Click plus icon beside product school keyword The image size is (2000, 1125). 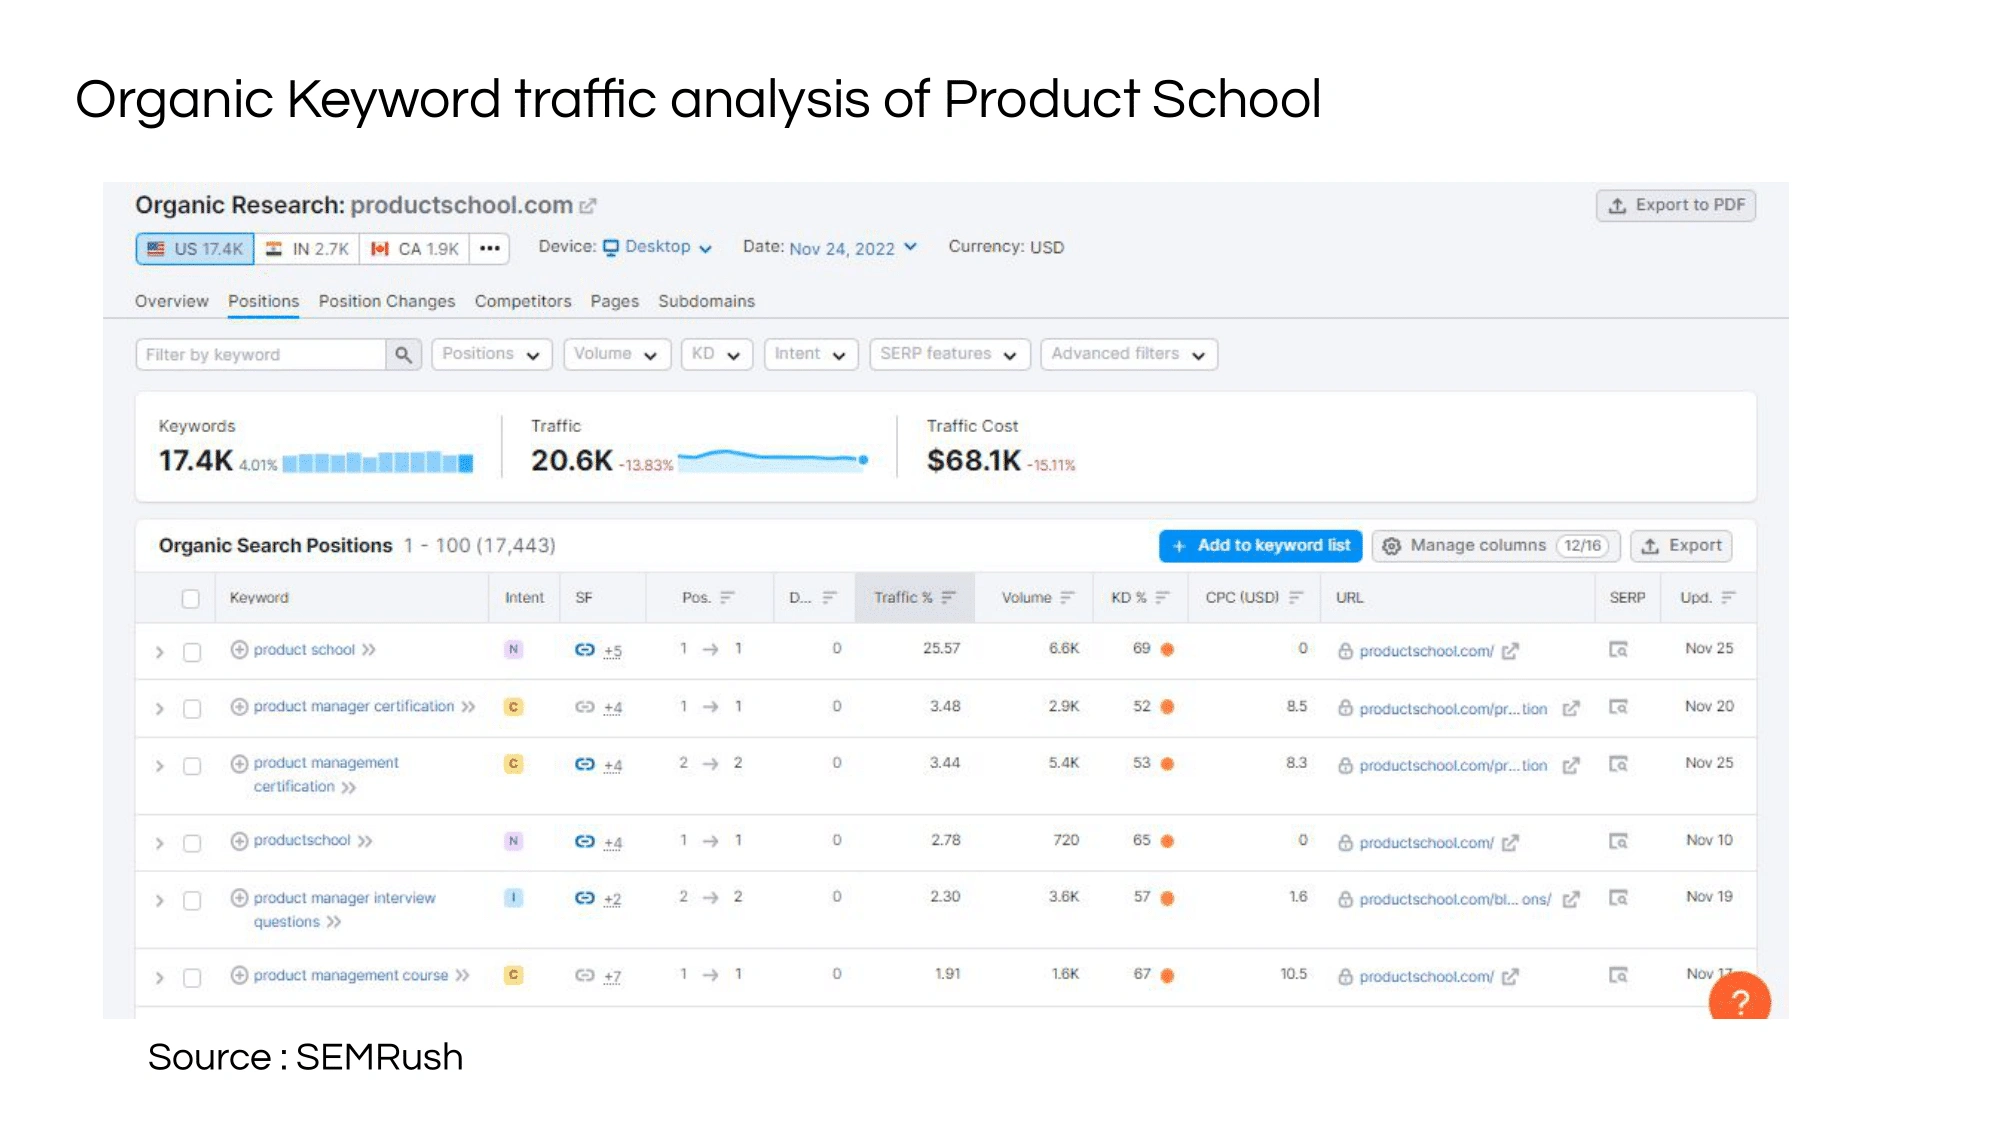point(239,650)
